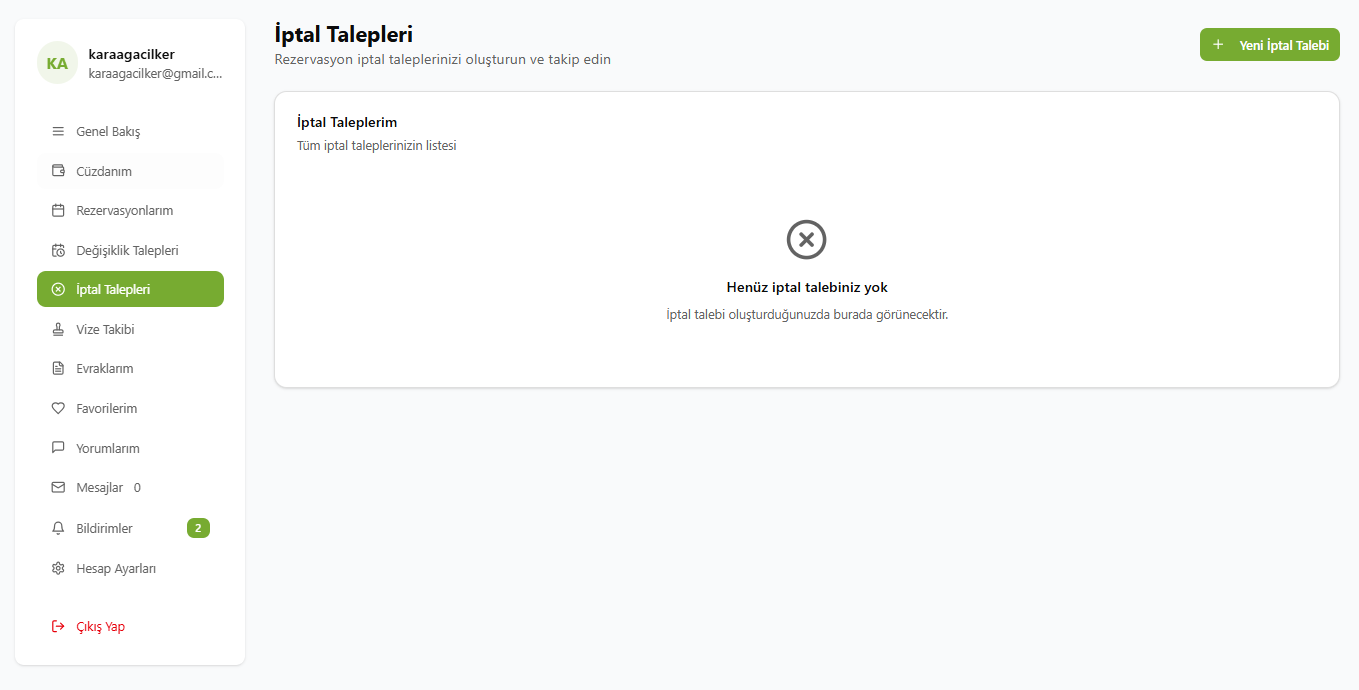Click the speech bubble icon beside Yorumlarım
Image resolution: width=1359 pixels, height=690 pixels.
point(58,448)
